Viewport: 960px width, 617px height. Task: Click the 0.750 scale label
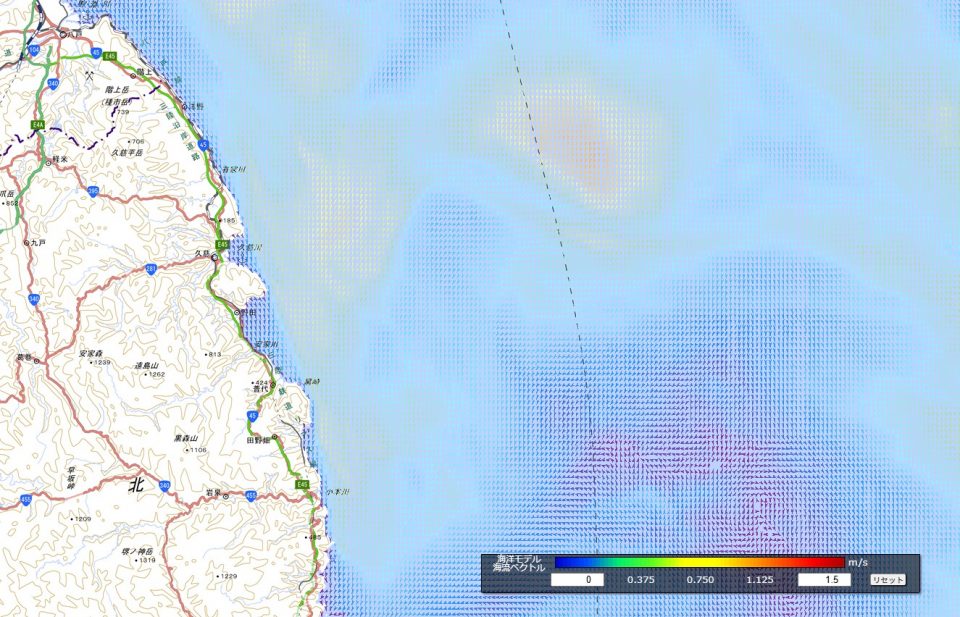point(700,580)
